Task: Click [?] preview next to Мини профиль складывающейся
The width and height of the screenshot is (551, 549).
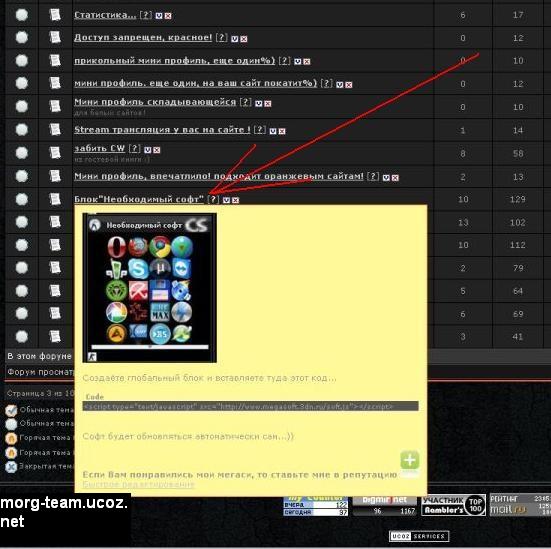Action: [245, 102]
